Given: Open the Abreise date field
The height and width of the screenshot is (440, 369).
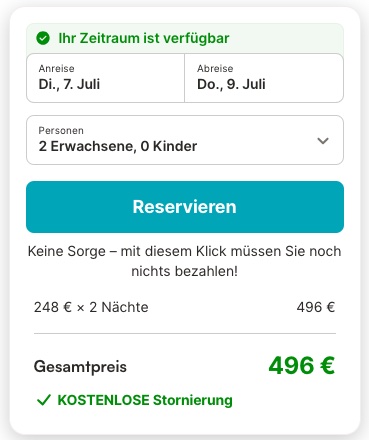Looking at the screenshot, I should pos(264,78).
